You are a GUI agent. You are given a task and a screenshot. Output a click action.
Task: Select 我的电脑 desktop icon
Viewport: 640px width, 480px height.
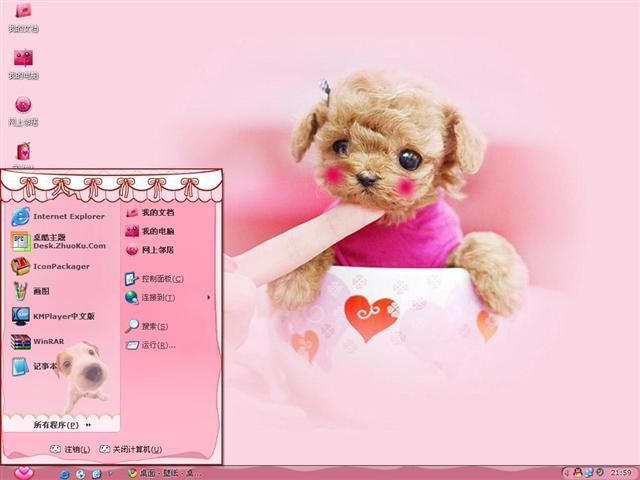pos(23,64)
